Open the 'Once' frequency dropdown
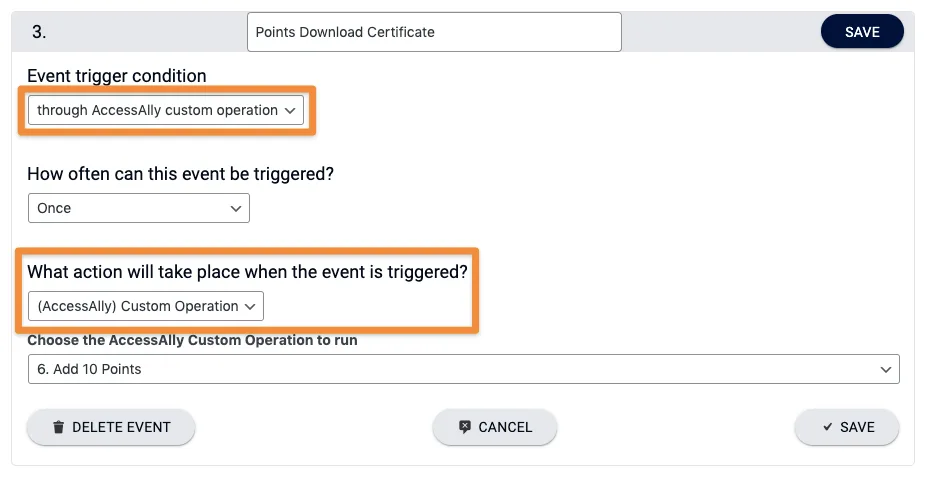Image resolution: width=926 pixels, height=477 pixels. pyautogui.click(x=138, y=208)
